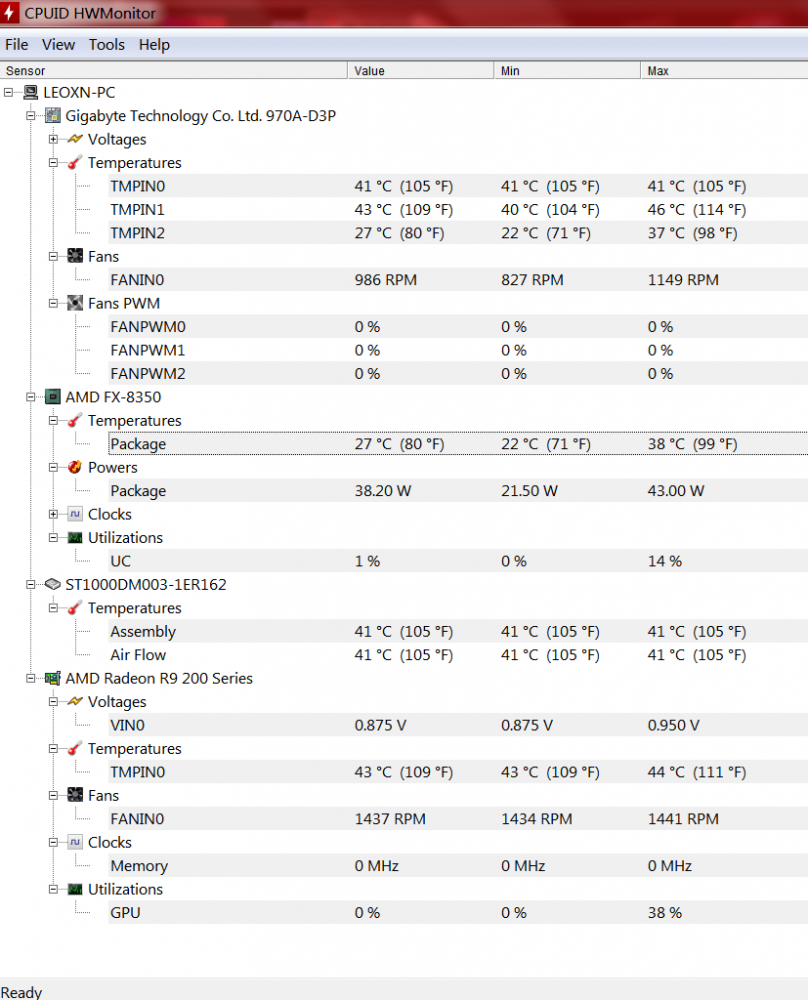Click the graphics card icon for Radeon R9
This screenshot has height=1000, width=808.
coord(53,678)
